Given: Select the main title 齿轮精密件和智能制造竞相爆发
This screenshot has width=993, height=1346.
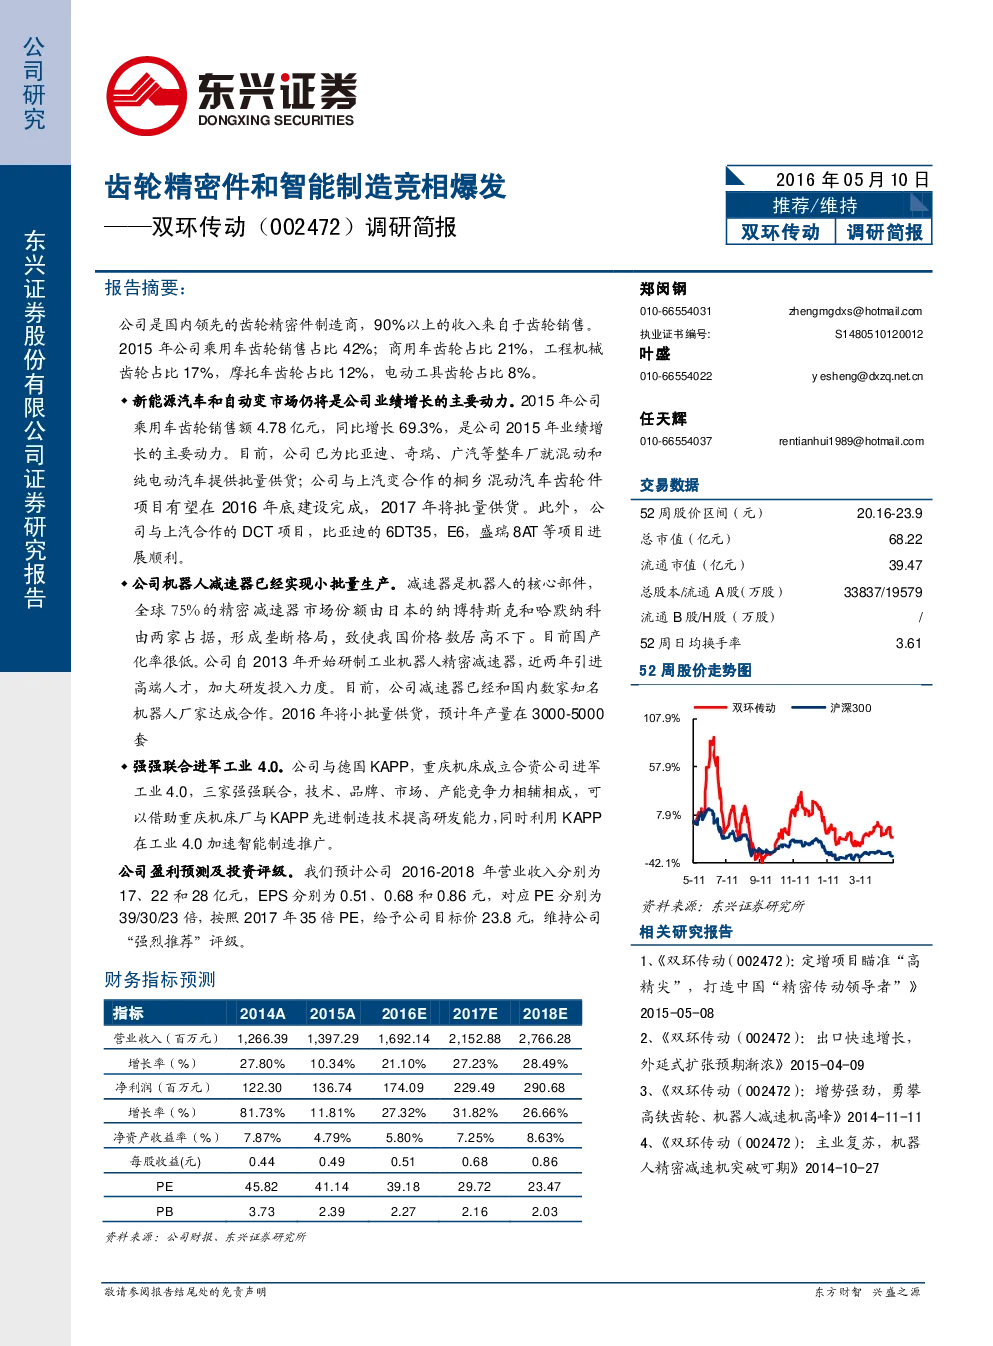Looking at the screenshot, I should pyautogui.click(x=305, y=187).
